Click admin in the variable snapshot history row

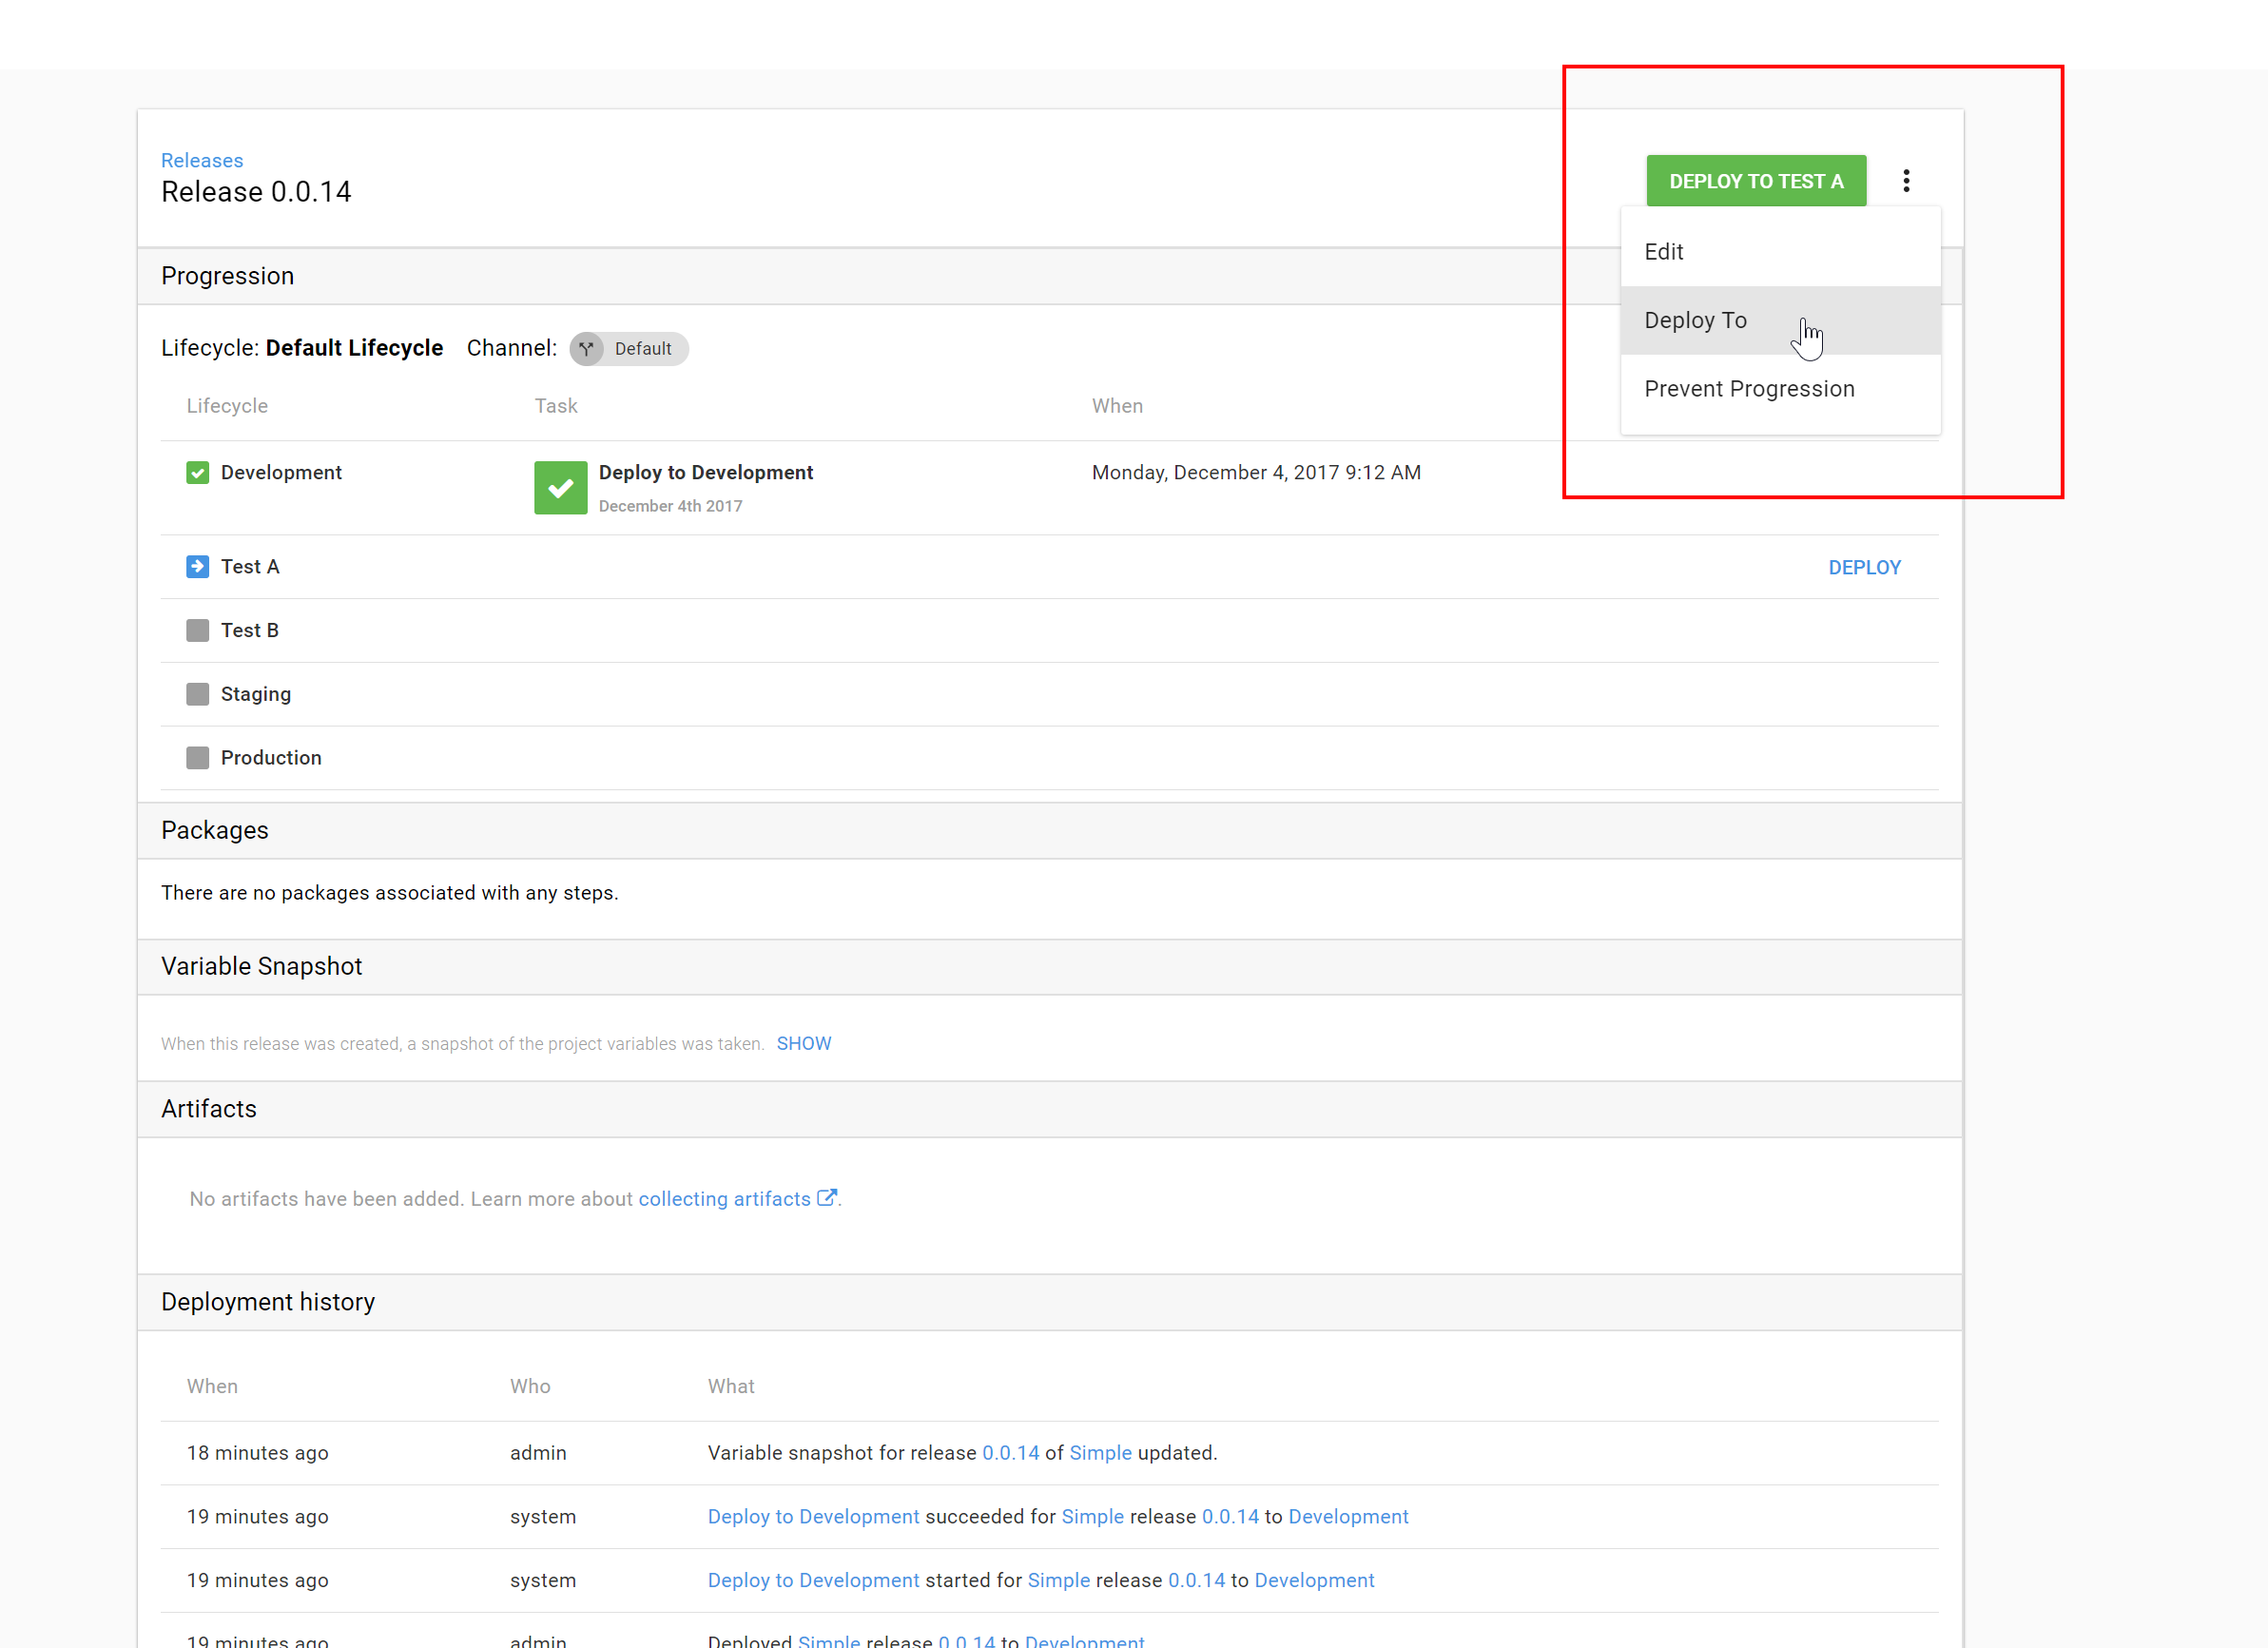538,1453
